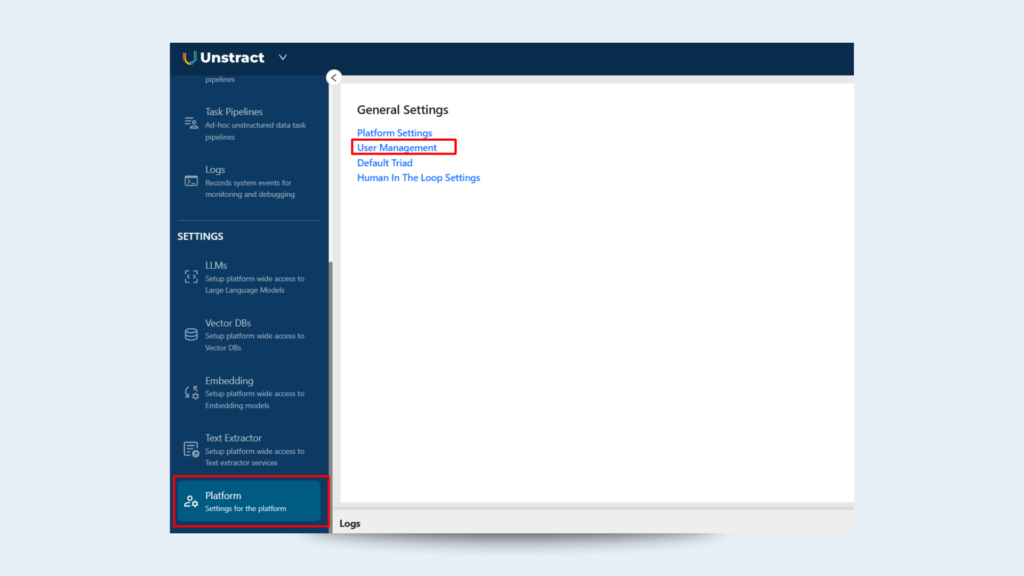Screen dimensions: 1024x576
Task: Open Logs sidebar menu item
Action: pos(249,182)
